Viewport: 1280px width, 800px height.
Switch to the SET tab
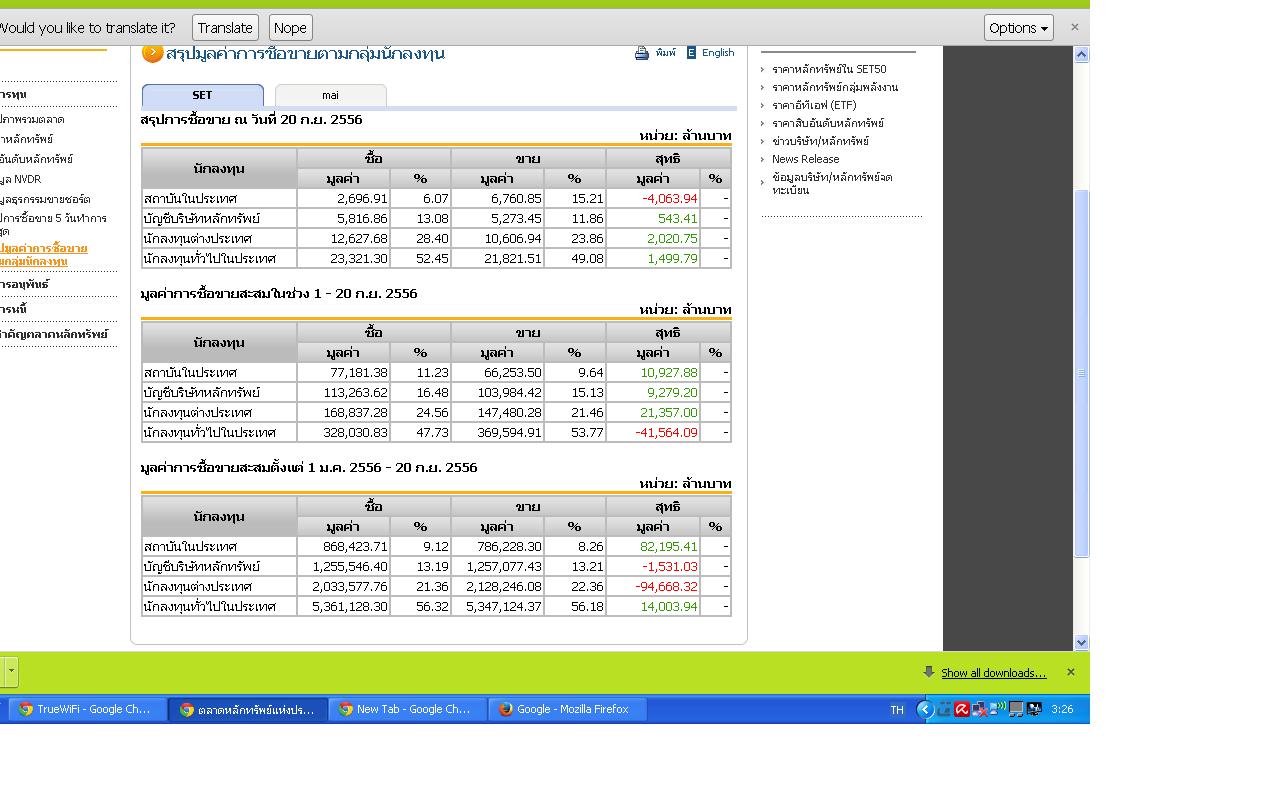pyautogui.click(x=203, y=95)
